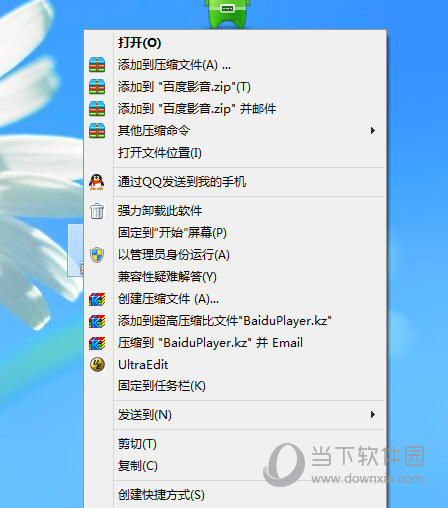Select 添加到 "百度影音.zip"(T)
Image resolution: width=448 pixels, height=508 pixels.
point(235,87)
